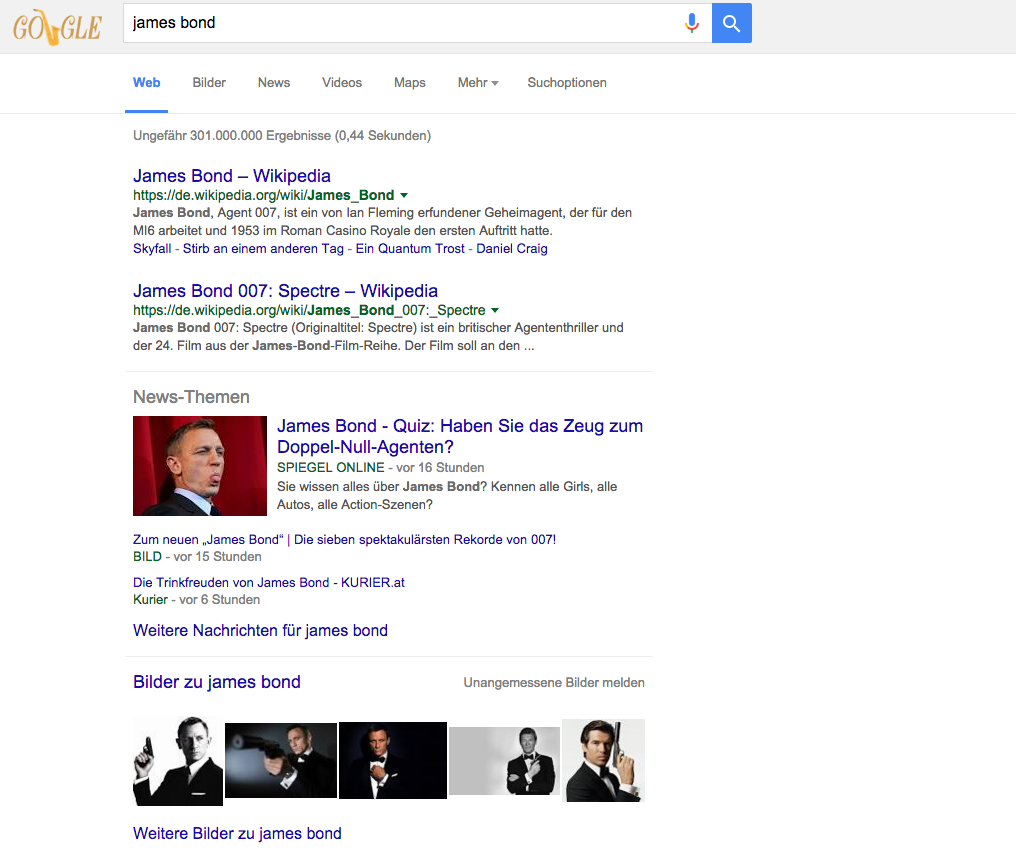The image size is (1016, 858).
Task: Expand arrow next to James_Bond Wikipedia URL
Action: click(x=404, y=195)
